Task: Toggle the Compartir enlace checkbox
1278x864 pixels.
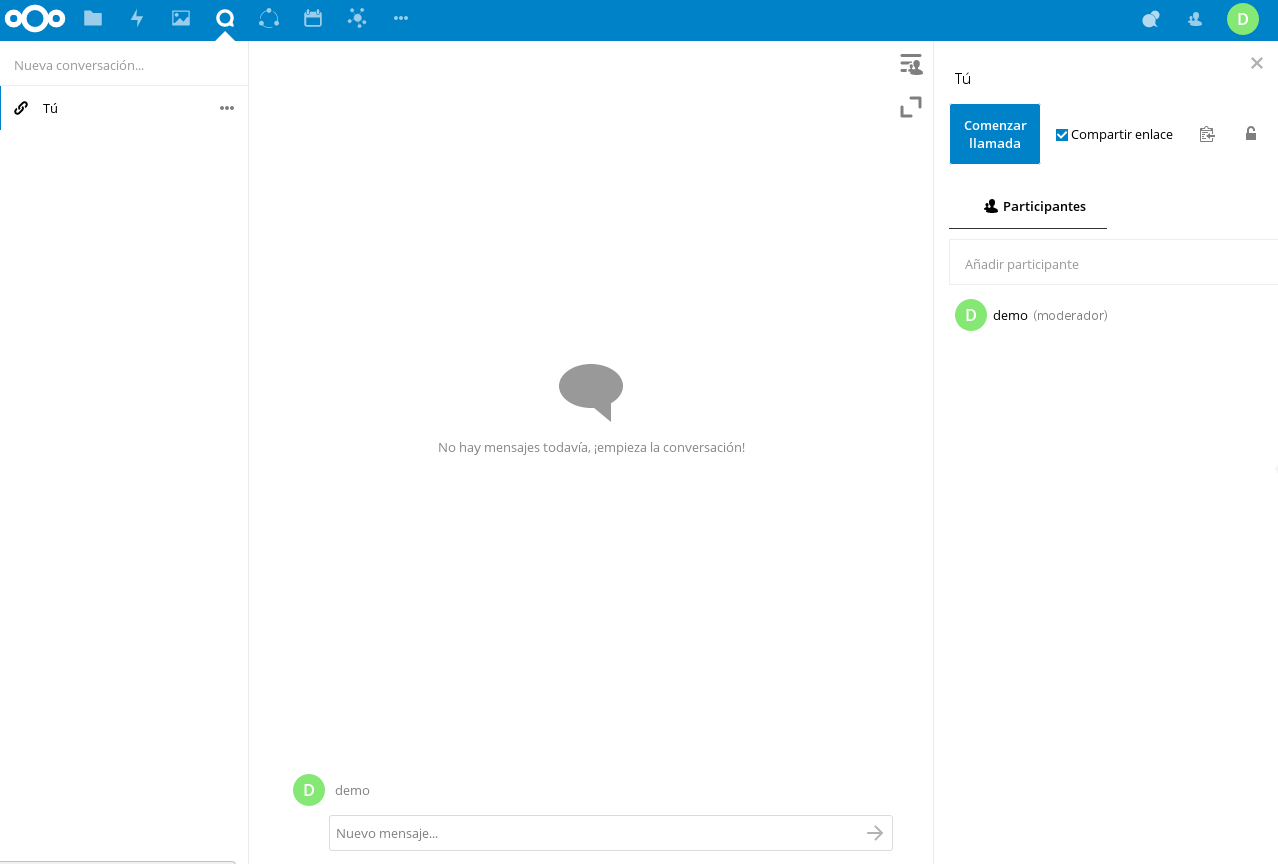Action: point(1062,135)
